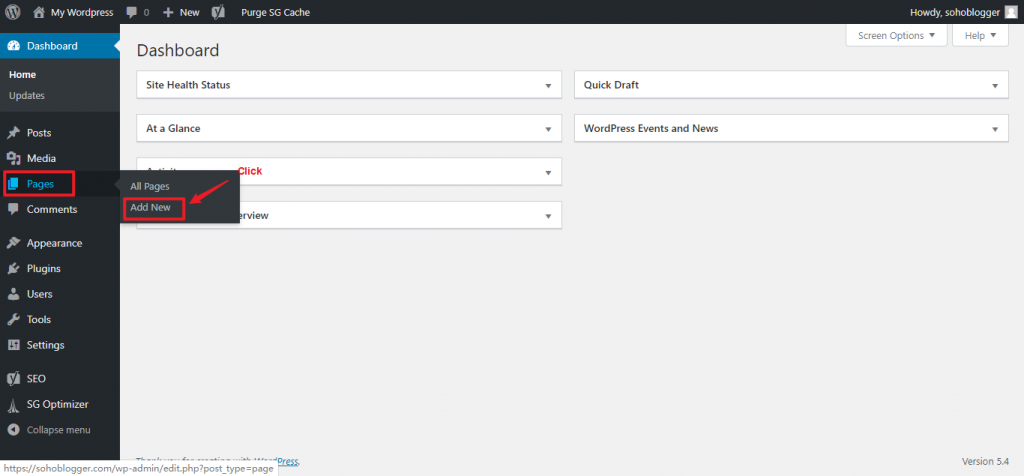
Task: Click the Appearance paintbrush icon
Action: click(x=13, y=243)
